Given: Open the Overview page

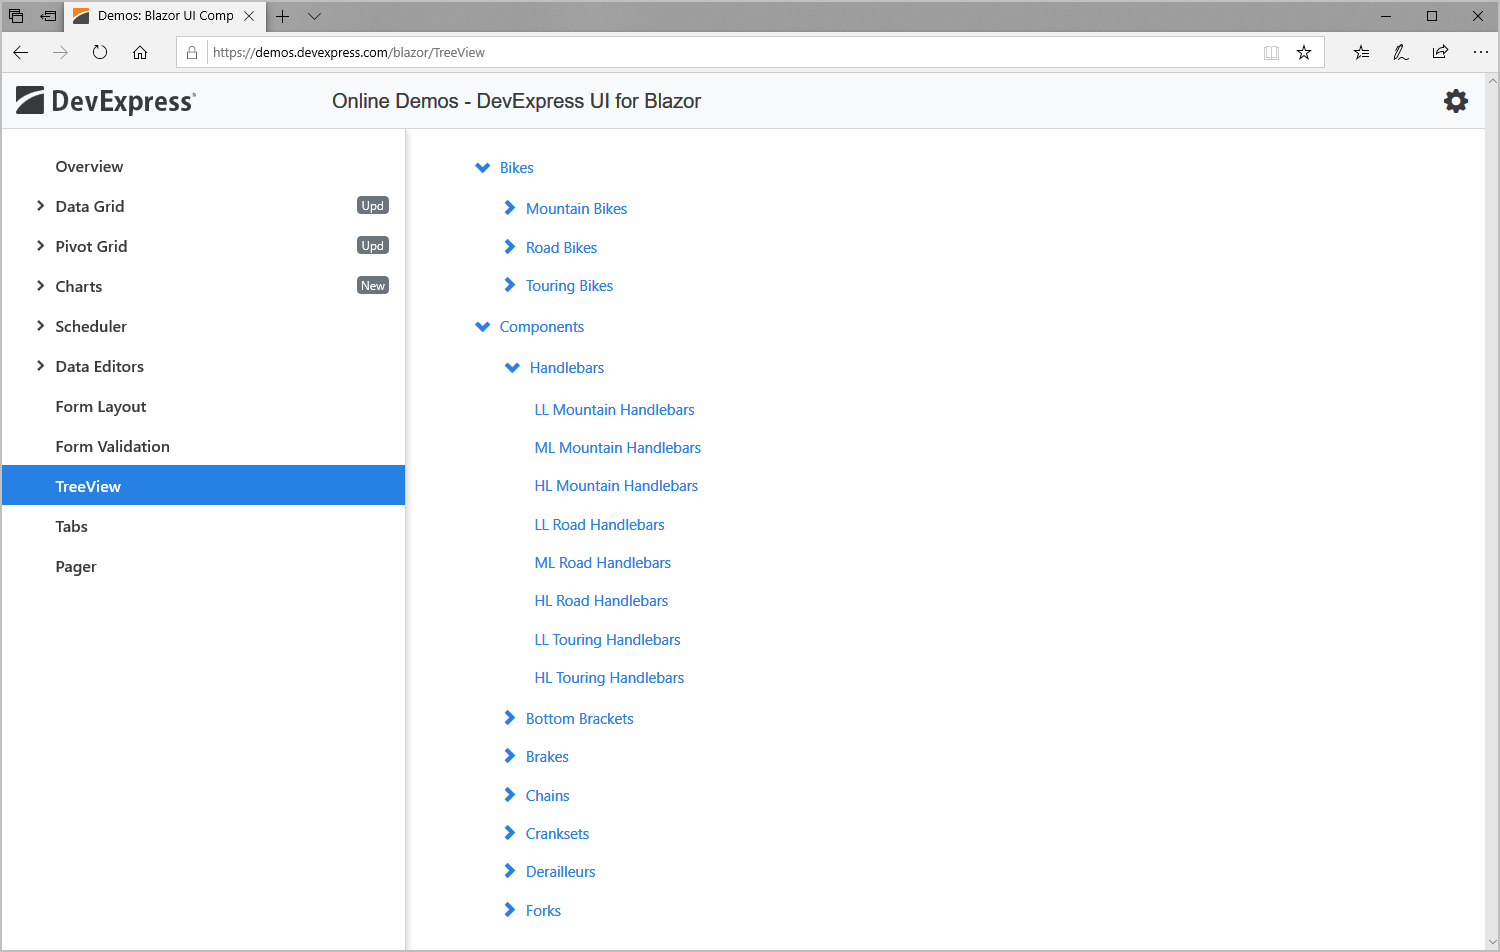Looking at the screenshot, I should tap(89, 166).
